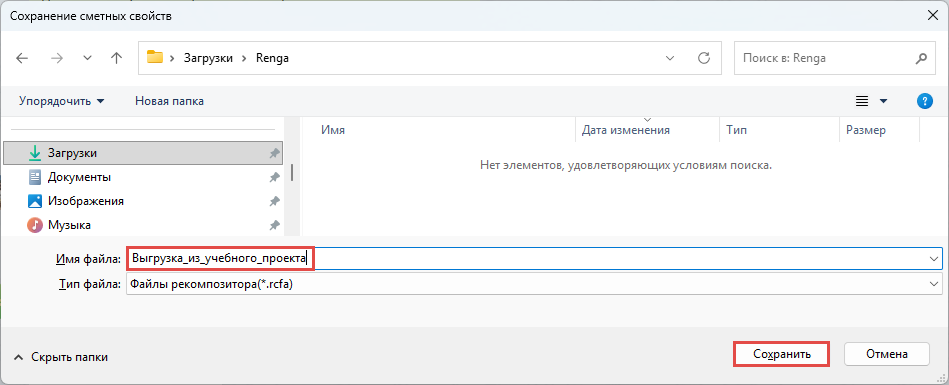Refresh the Renga folder view
This screenshot has width=949, height=385.
(704, 58)
